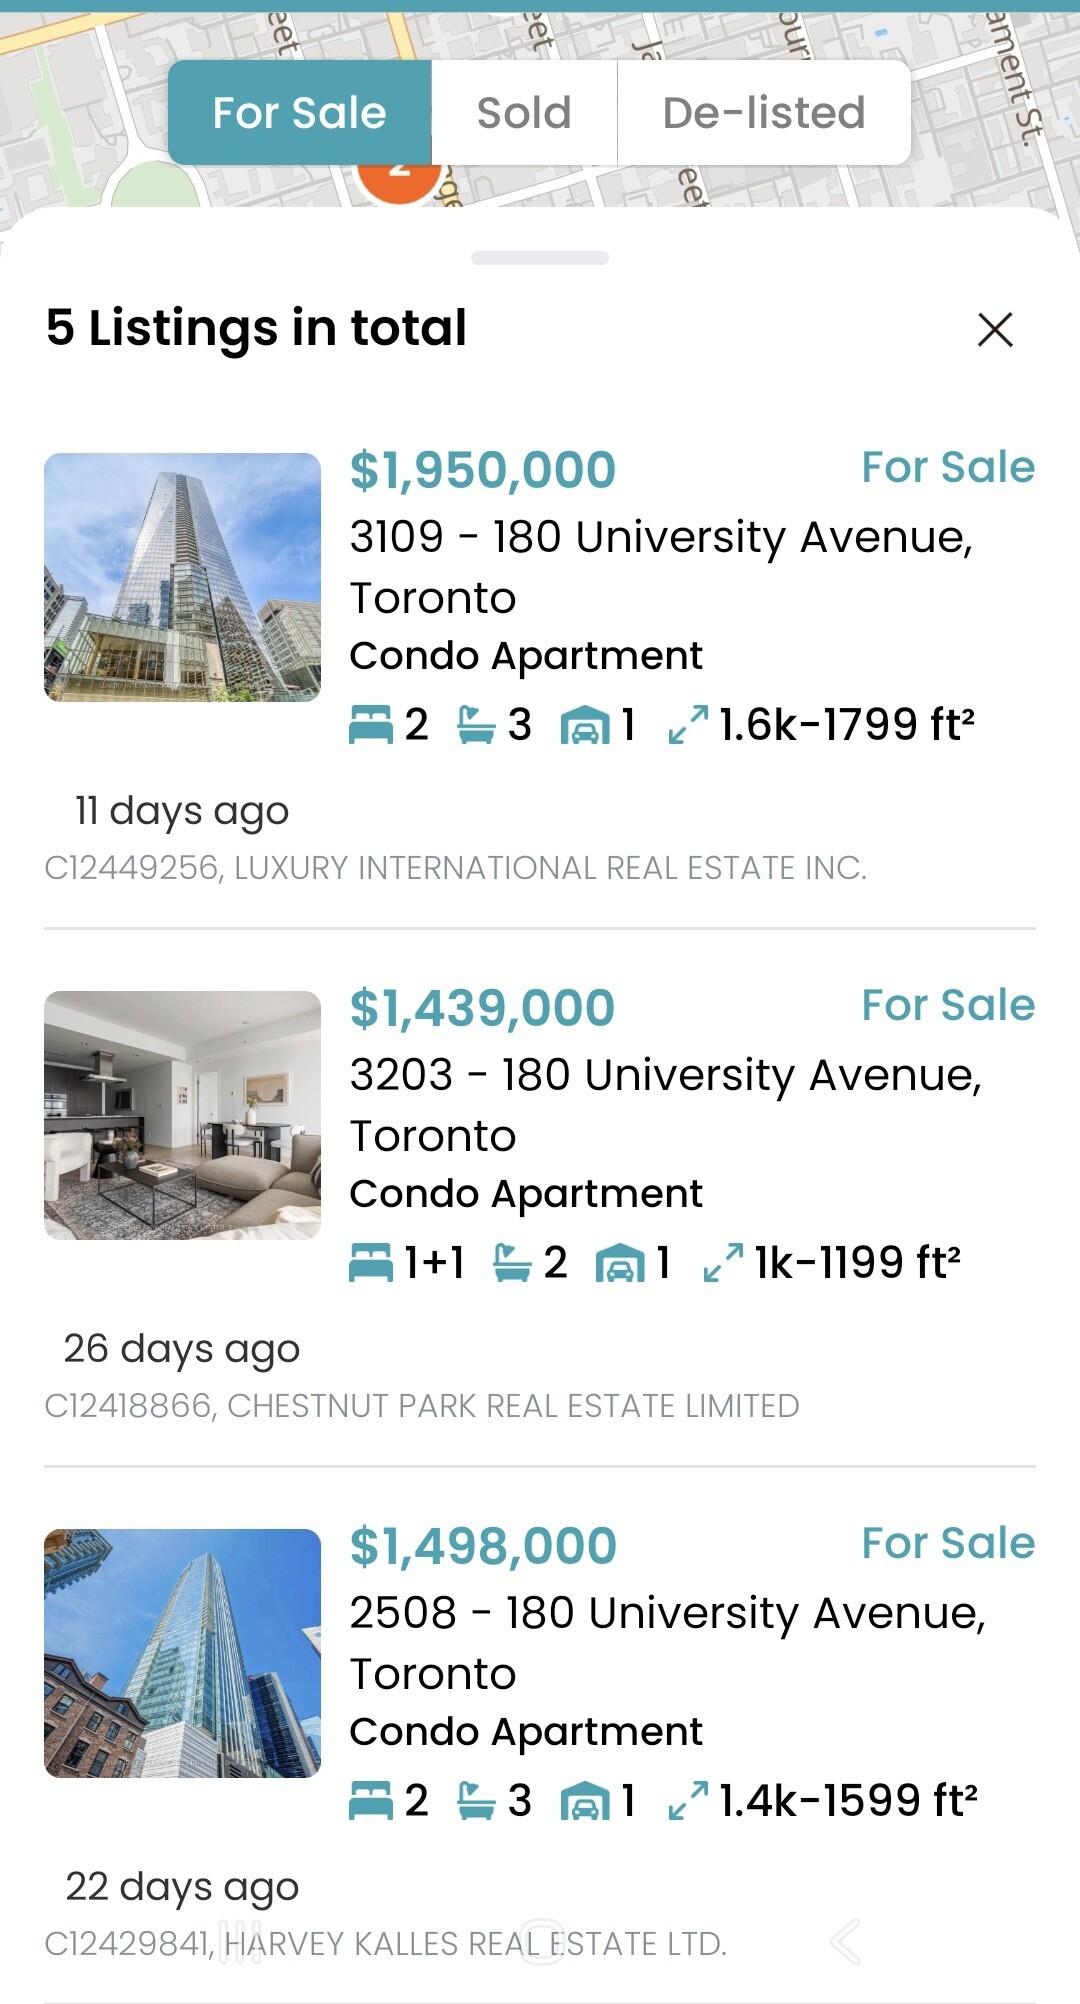Screen dimensions: 1080x2004
Task: Open thumbnail of unit 2508 tower photo
Action: click(x=182, y=1653)
